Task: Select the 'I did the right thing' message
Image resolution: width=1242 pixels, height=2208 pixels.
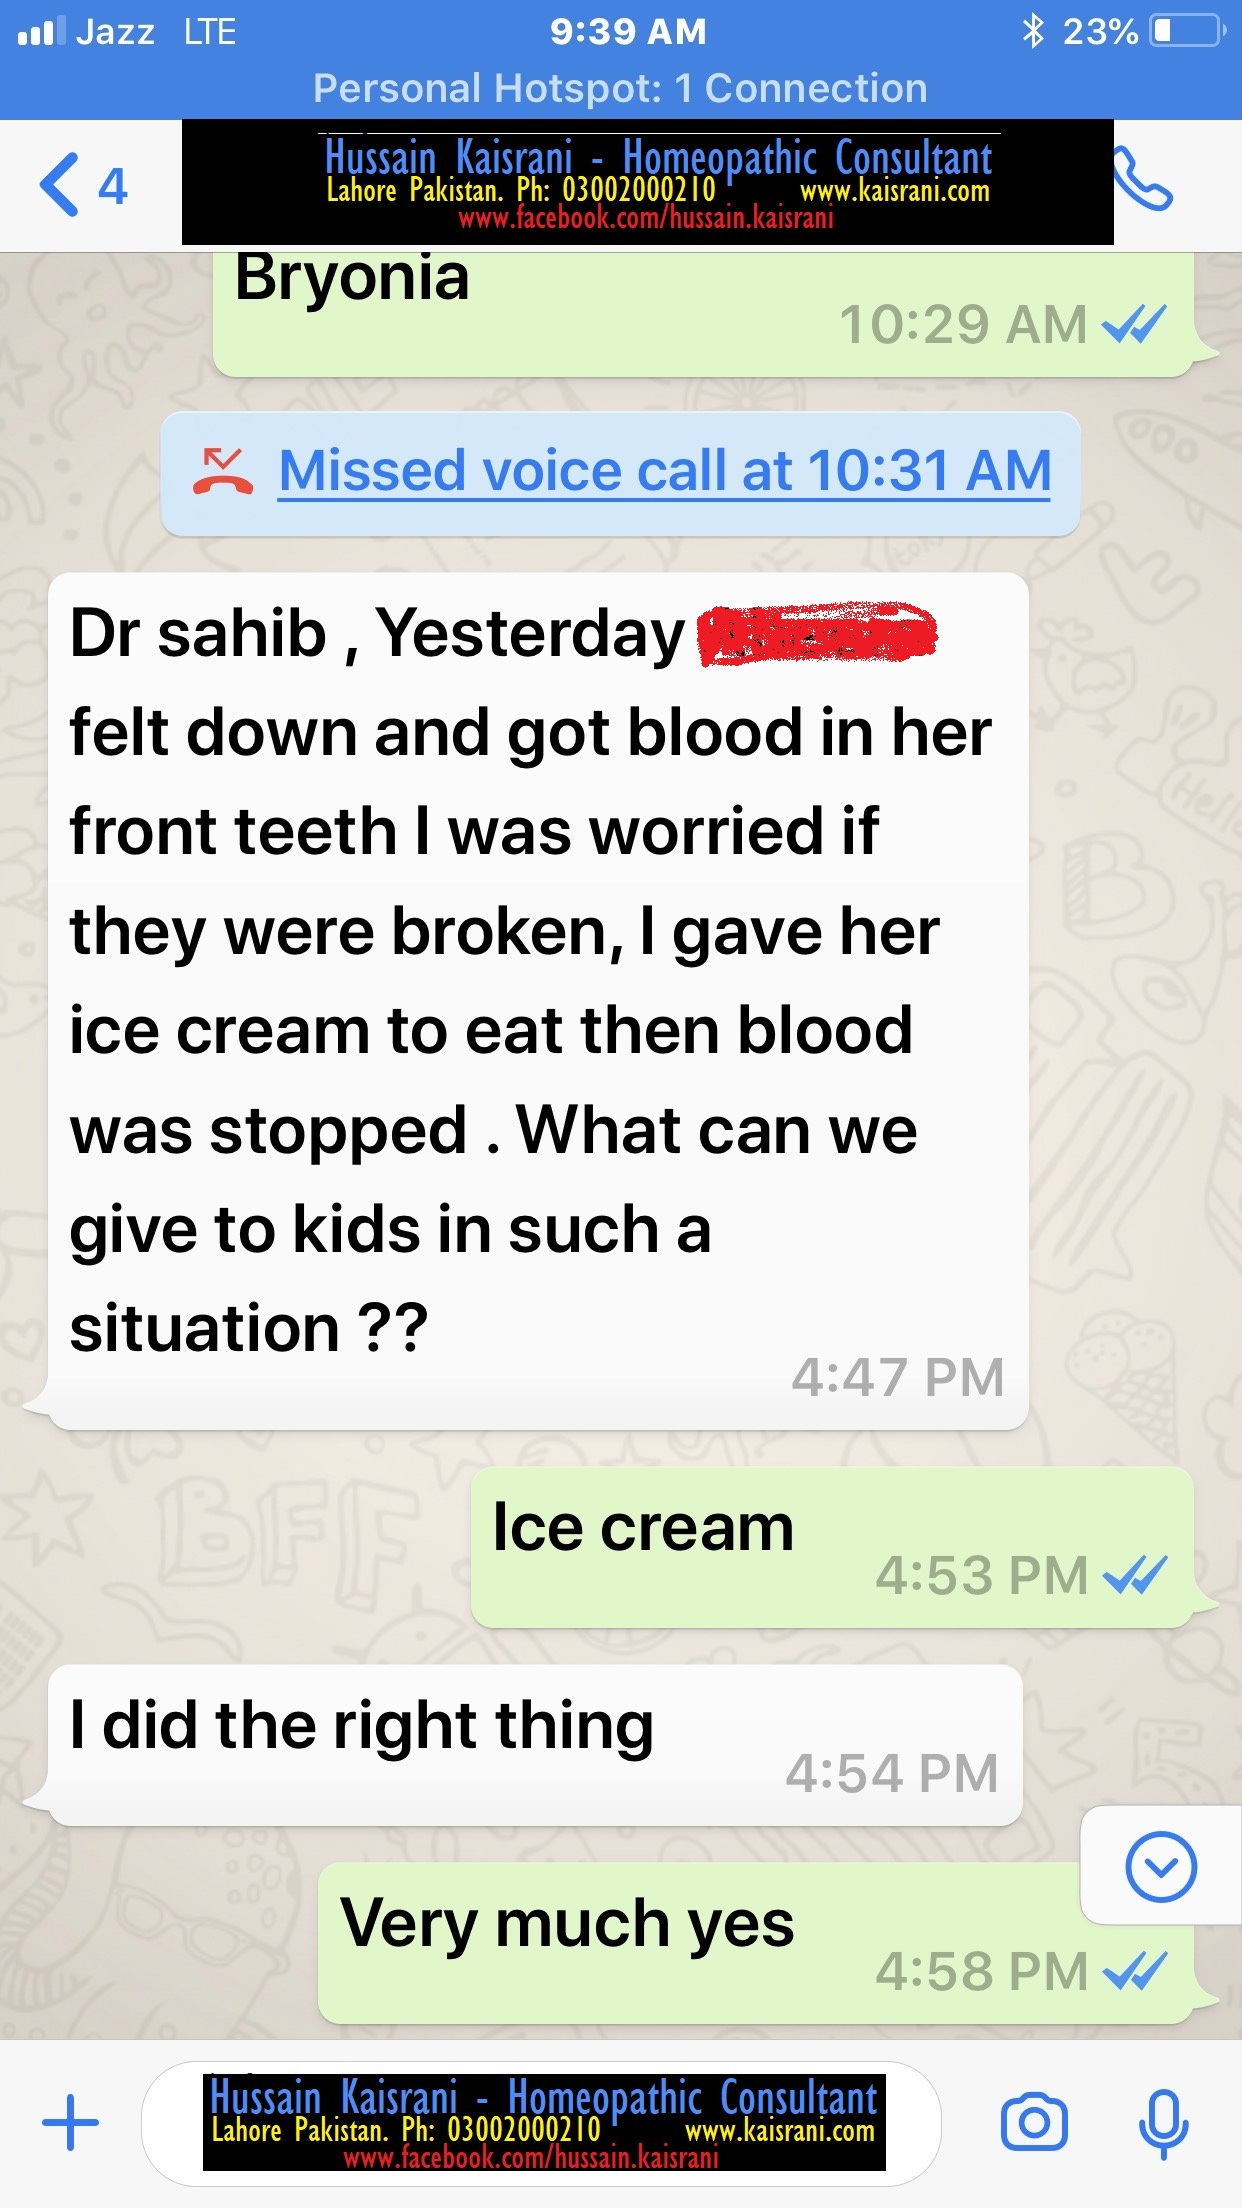Action: coord(535,1745)
